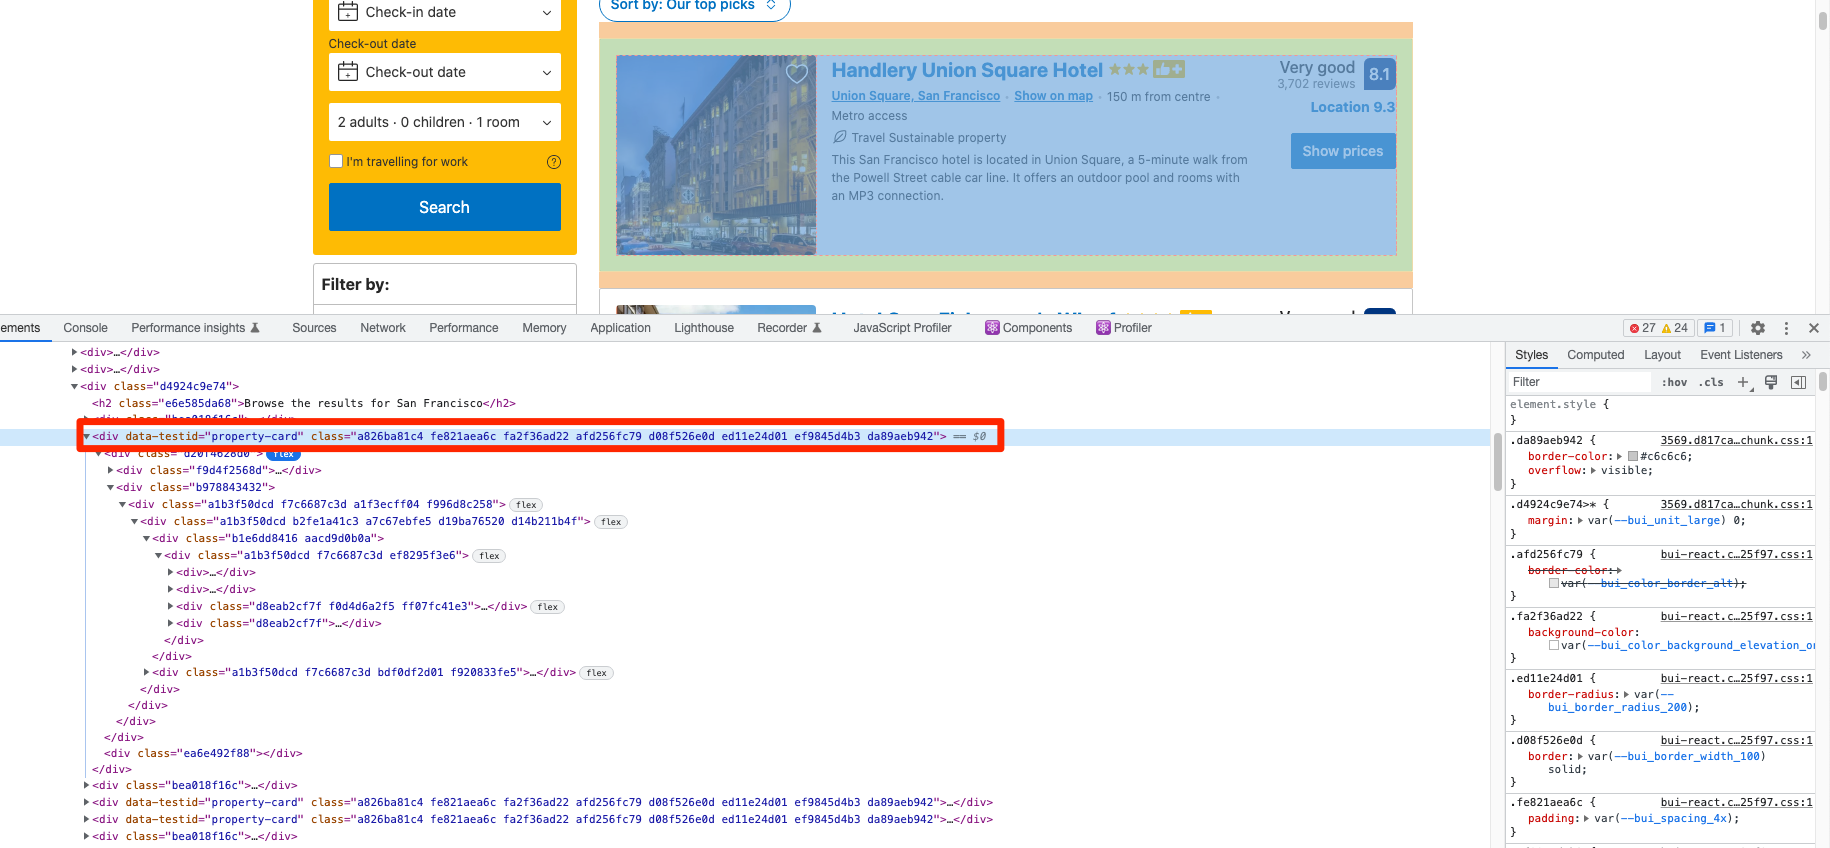Image resolution: width=1830 pixels, height=848 pixels.
Task: Click the flex badge beside class a1b3f50dcd f996d8c258
Action: coord(527,505)
